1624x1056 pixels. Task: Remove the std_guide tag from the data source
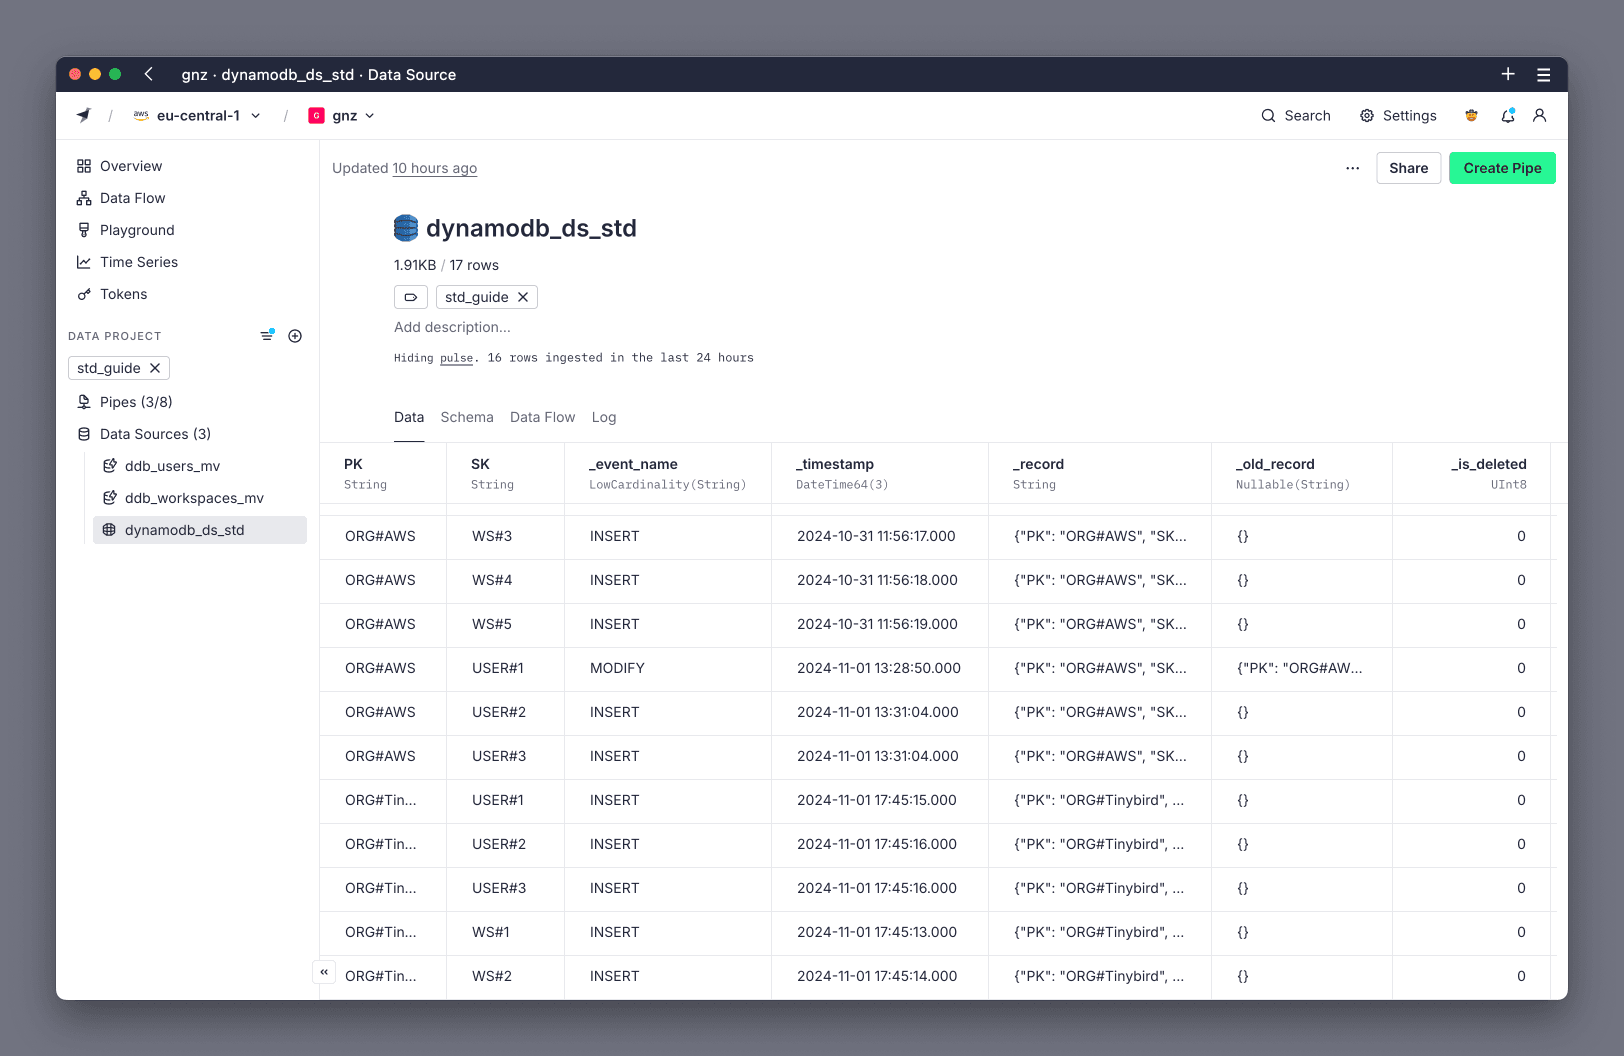click(523, 297)
